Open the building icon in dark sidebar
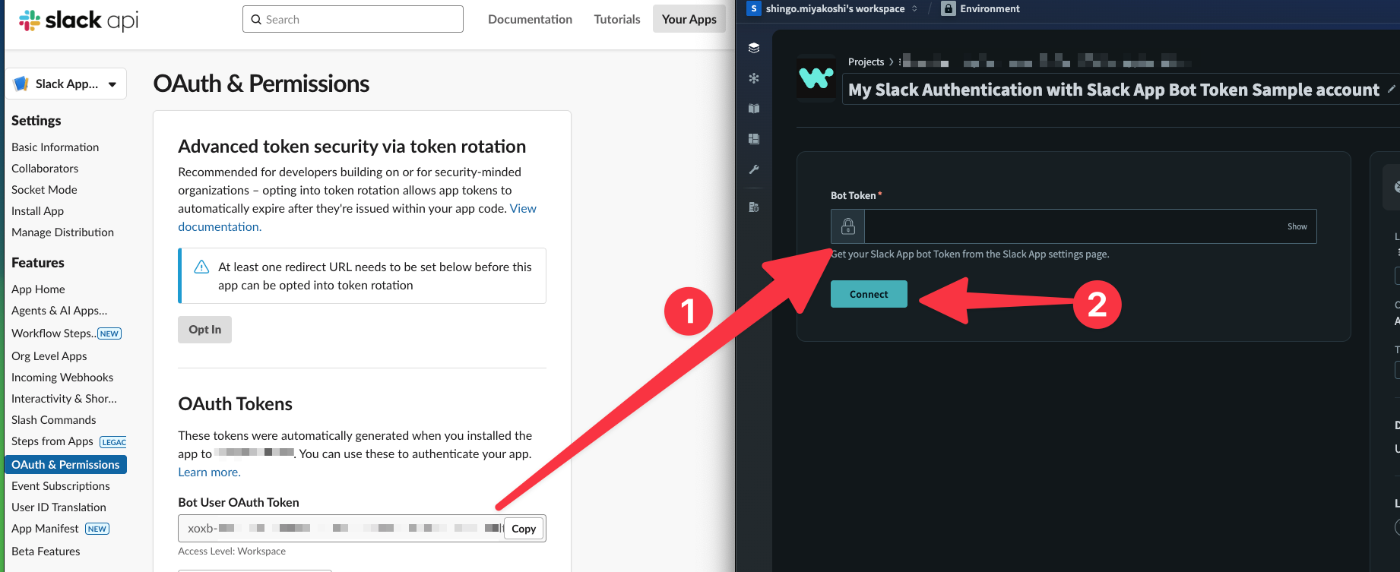Image resolution: width=1400 pixels, height=572 pixels. [754, 206]
